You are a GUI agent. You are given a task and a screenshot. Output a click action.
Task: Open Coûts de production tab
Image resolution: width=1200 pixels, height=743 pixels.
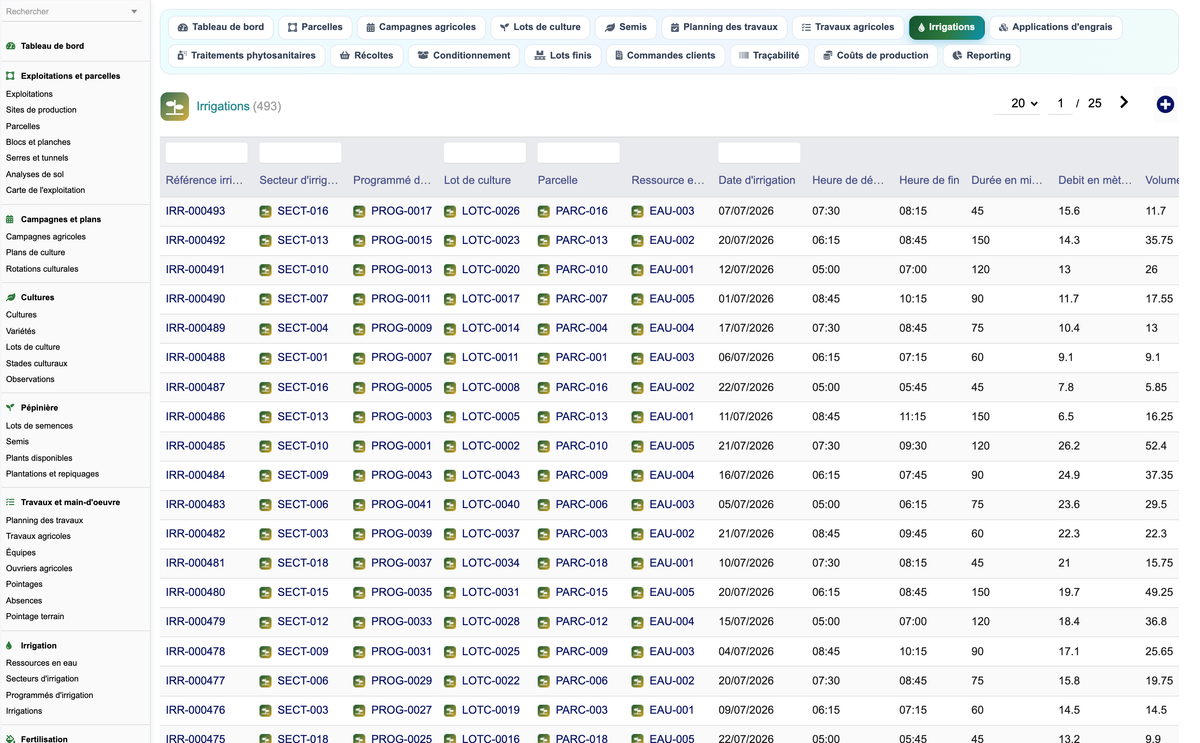pos(876,55)
